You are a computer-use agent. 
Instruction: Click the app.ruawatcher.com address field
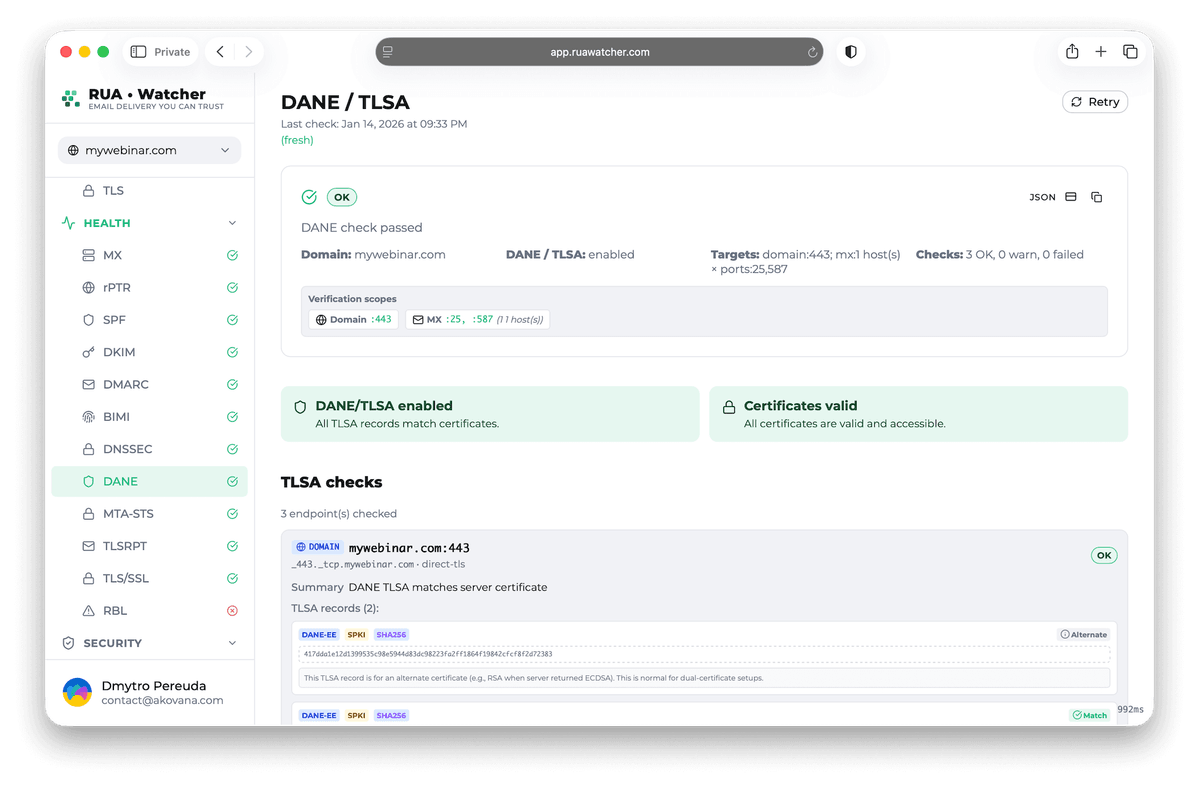pos(600,52)
